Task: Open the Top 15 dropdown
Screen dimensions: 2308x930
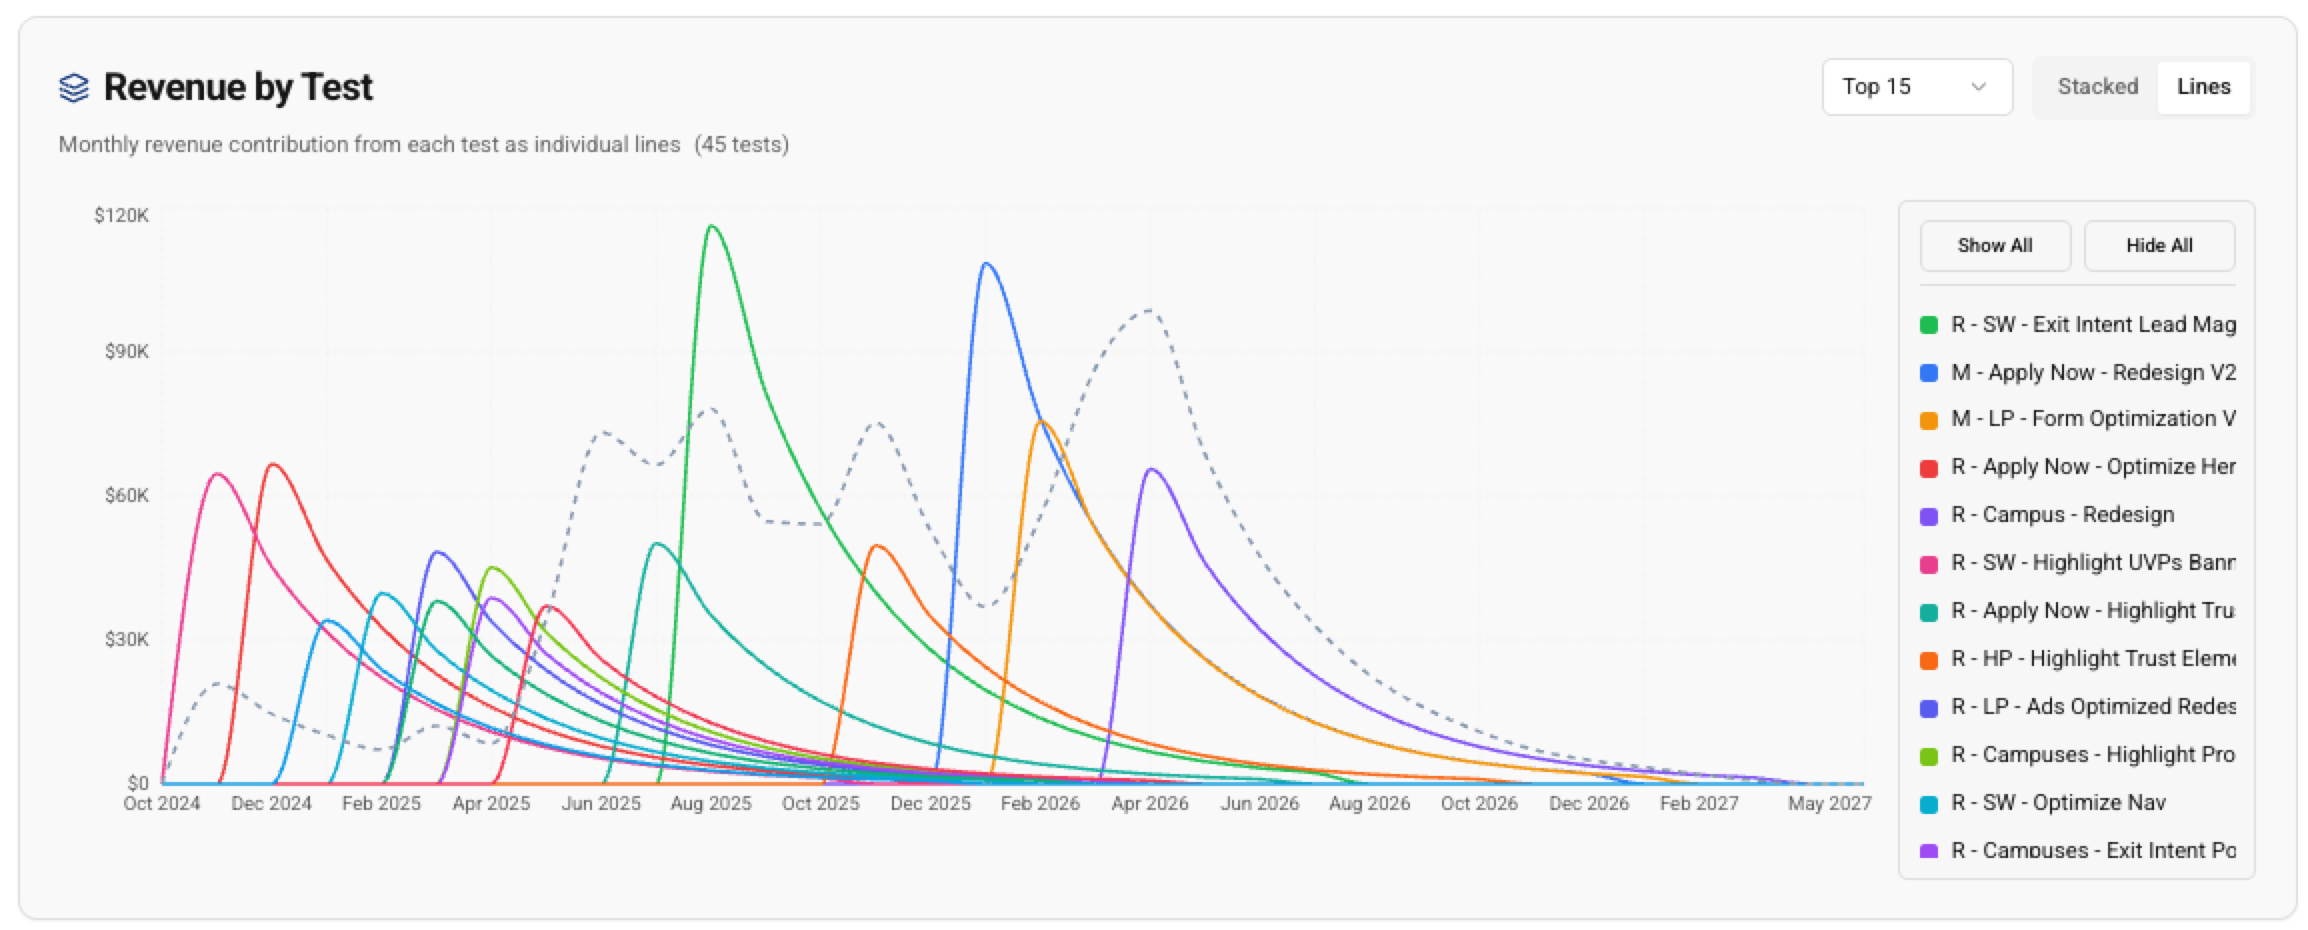Action: [1917, 87]
